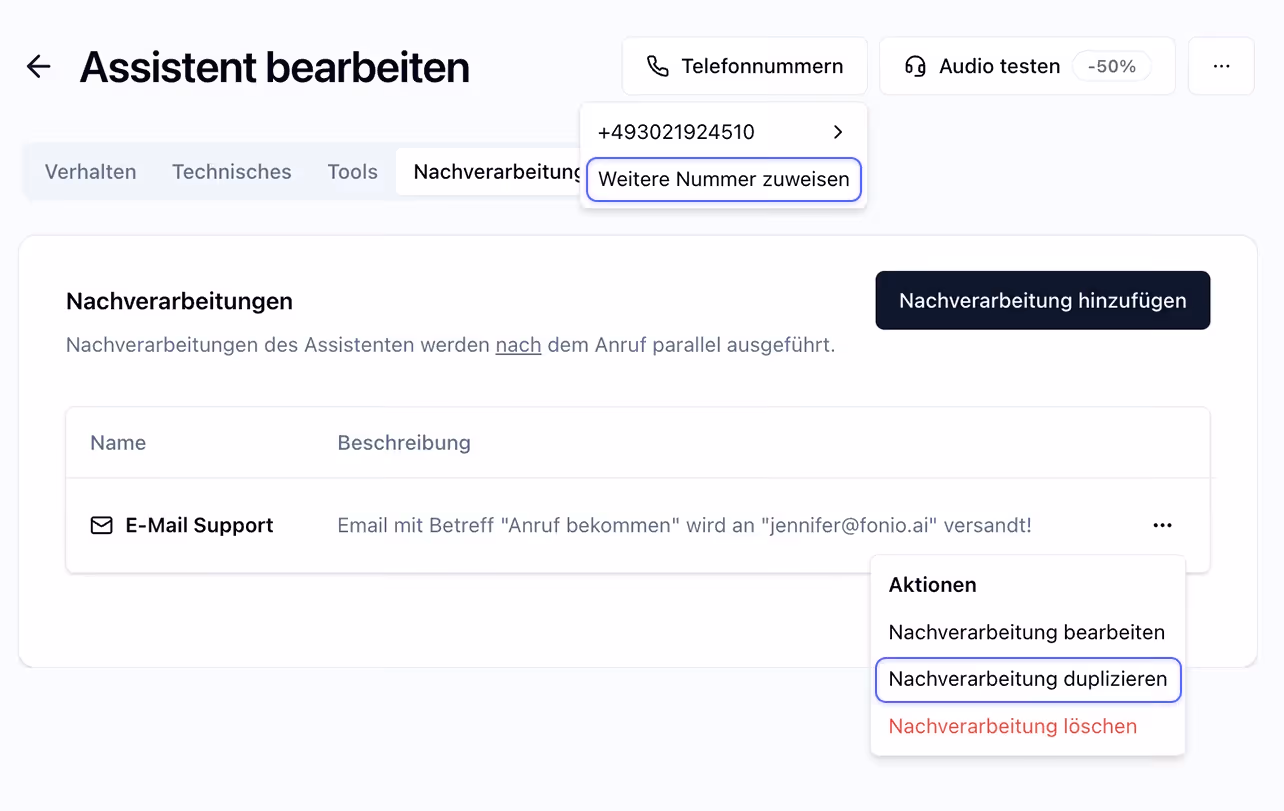Choose Nachverarbeitung löschen in red
Screen dimensions: 1284x811
point(1013,726)
